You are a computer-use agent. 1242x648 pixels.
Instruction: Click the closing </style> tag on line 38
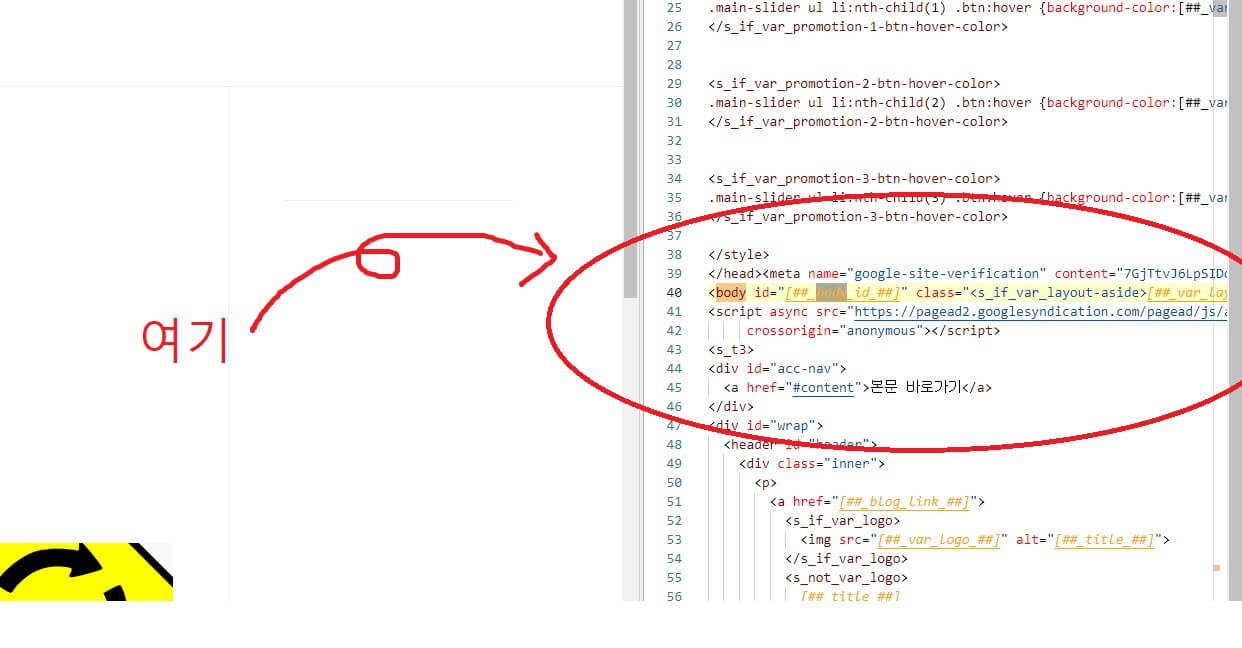point(739,255)
